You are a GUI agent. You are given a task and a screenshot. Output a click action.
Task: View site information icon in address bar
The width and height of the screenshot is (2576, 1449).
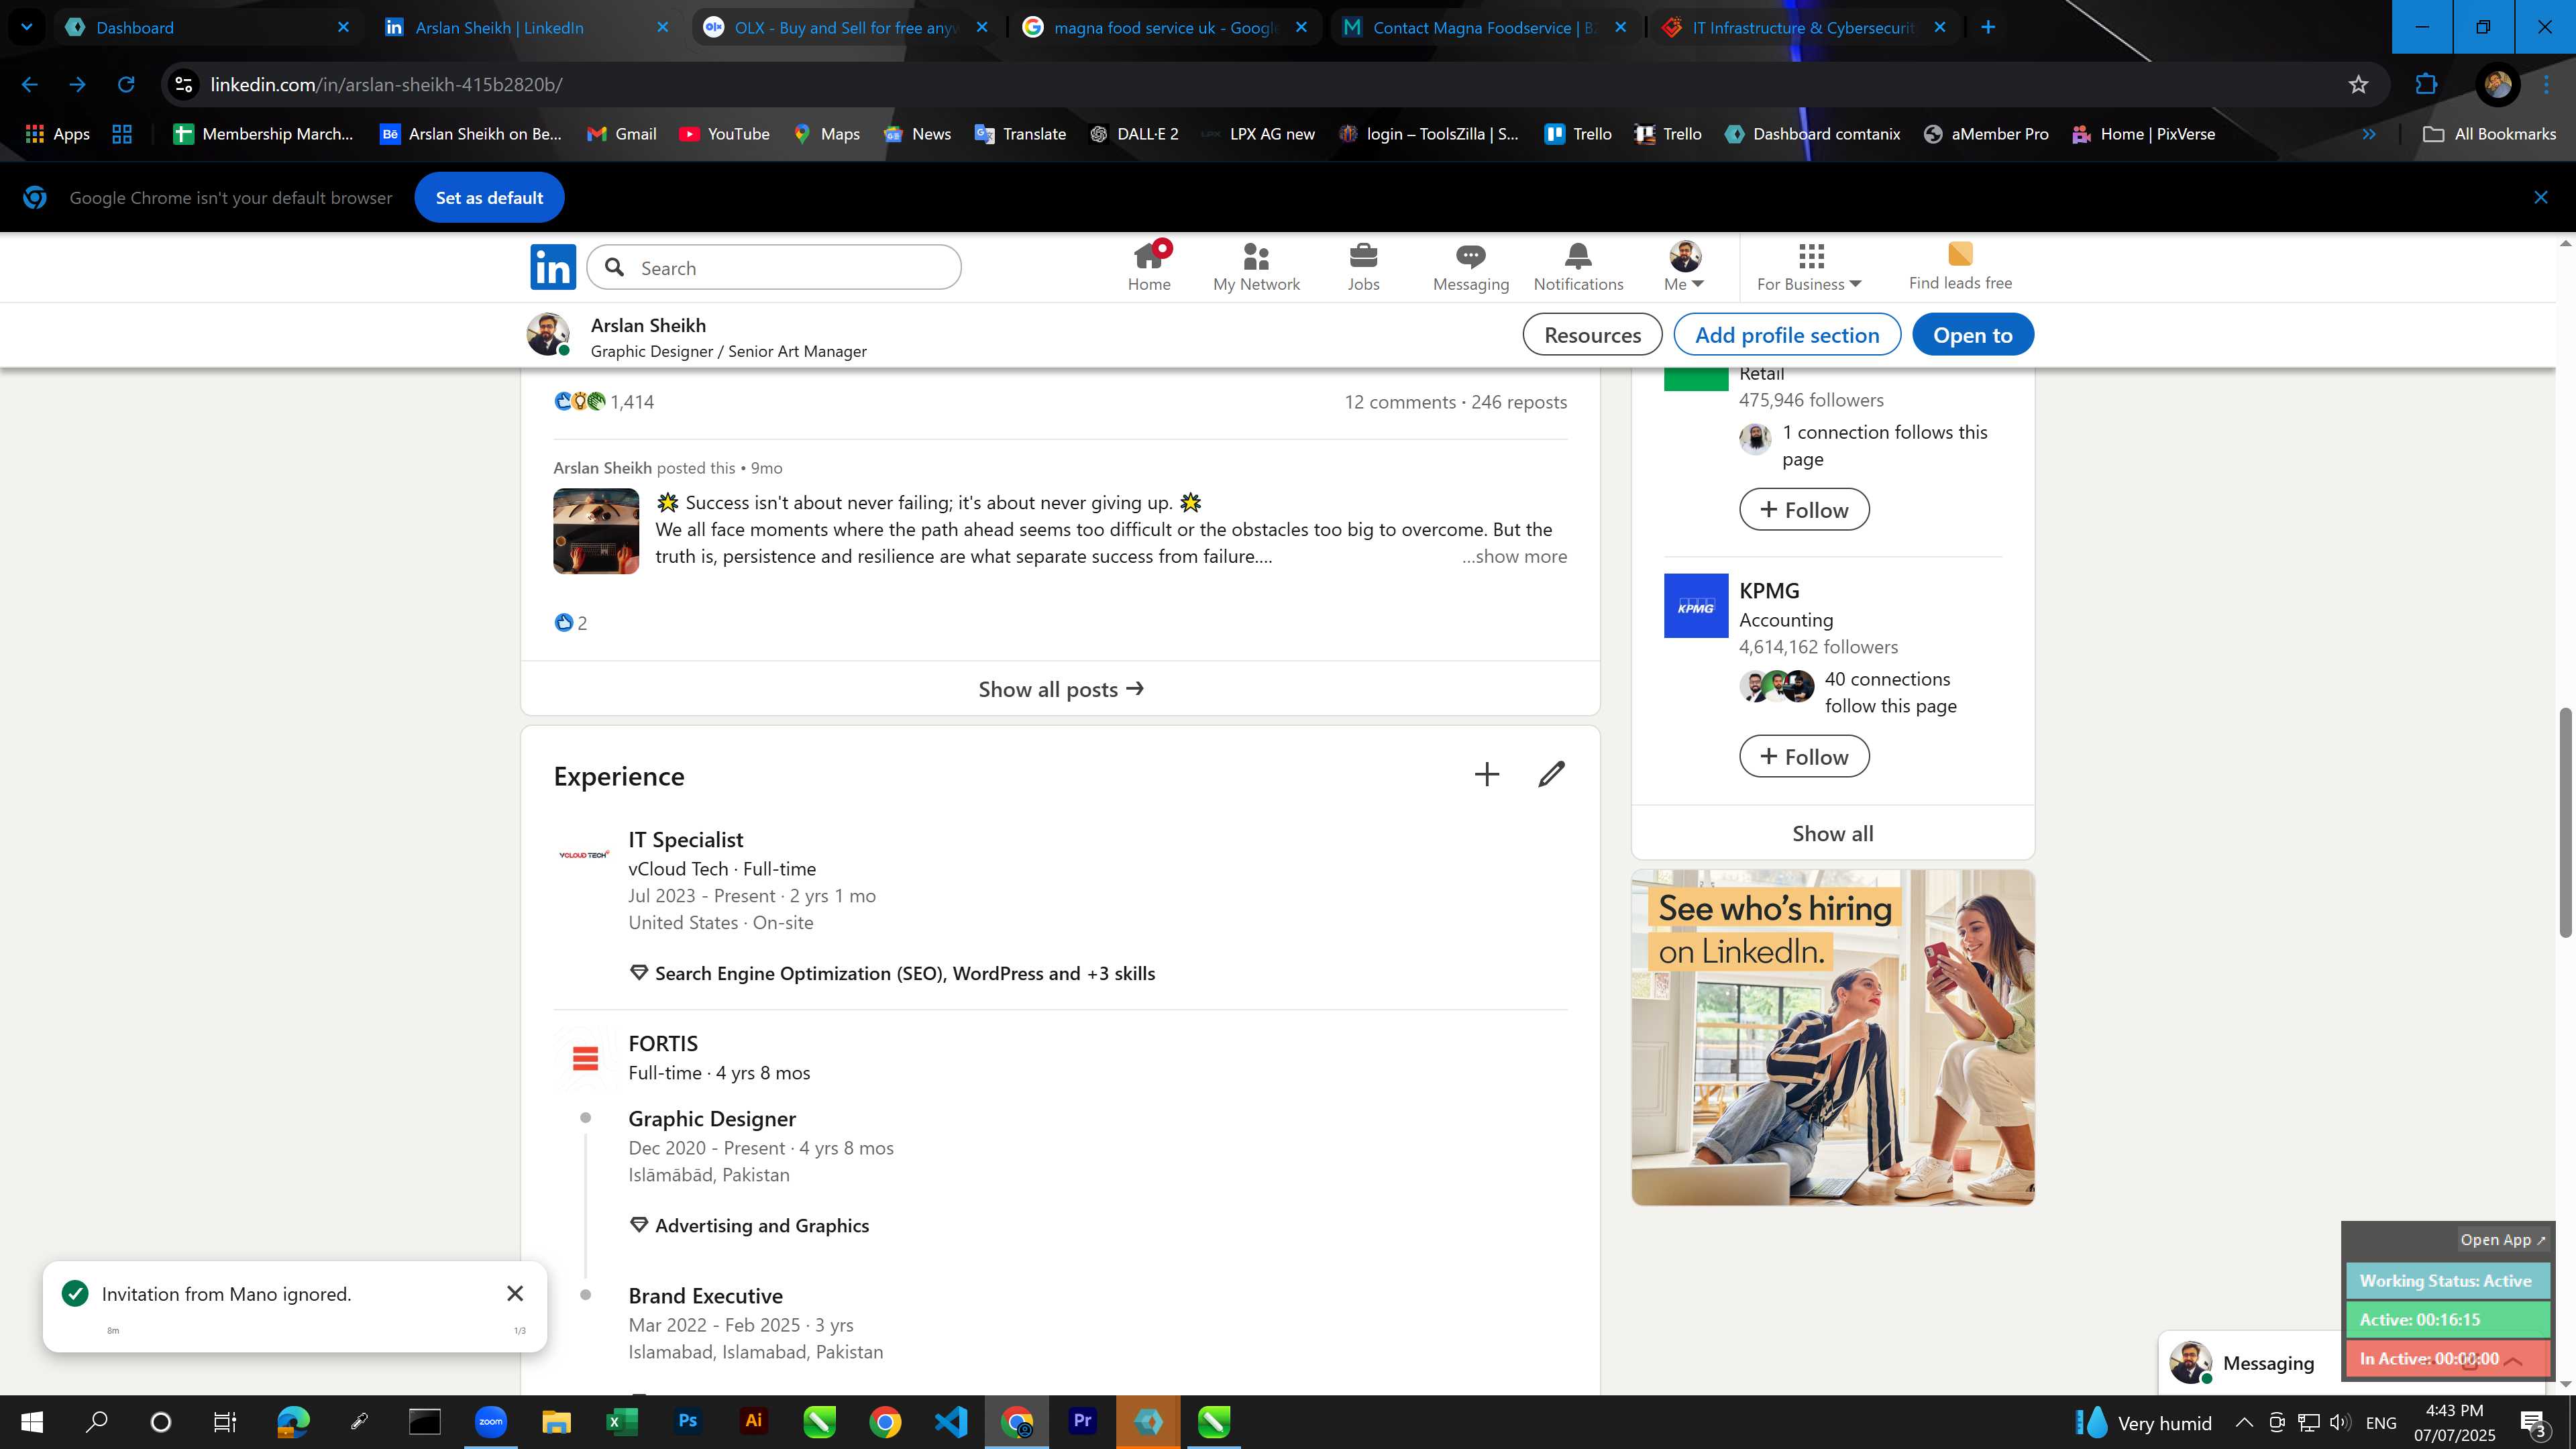pos(184,85)
